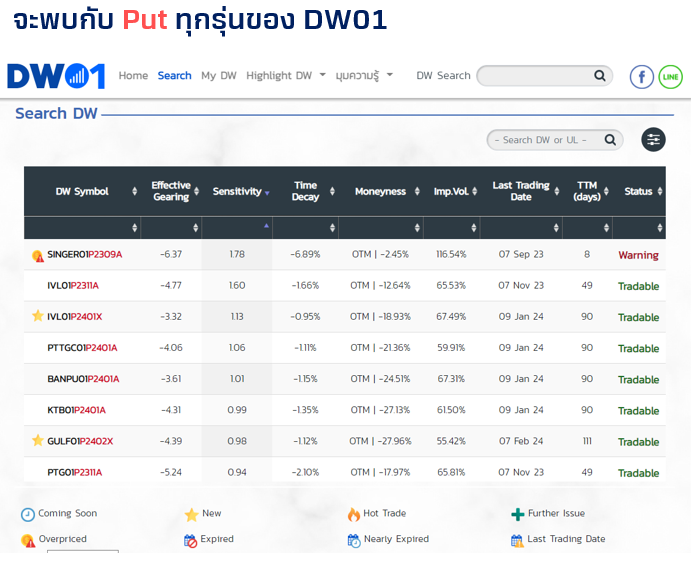Screen dimensions: 691x562
Task: Focus the Search DW or UL field
Action: [543, 140]
